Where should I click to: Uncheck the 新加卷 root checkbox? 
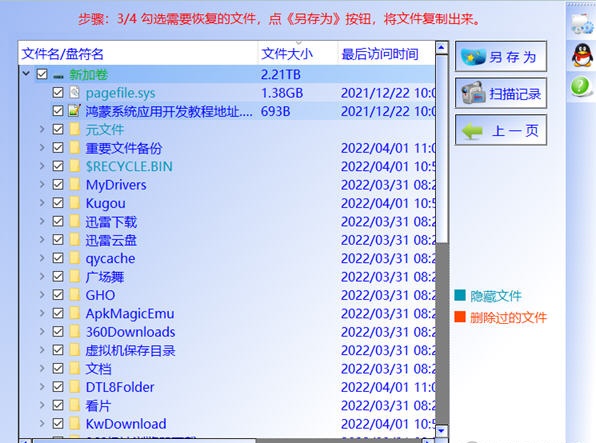42,74
